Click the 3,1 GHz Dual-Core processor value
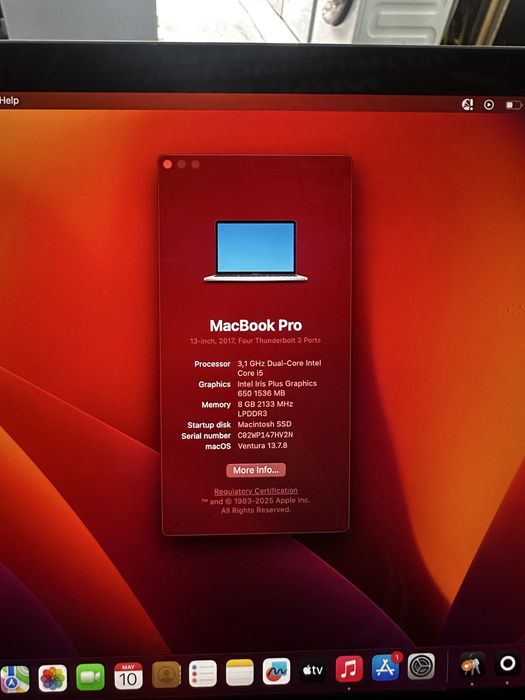Viewport: 525px width, 700px height. click(x=279, y=368)
